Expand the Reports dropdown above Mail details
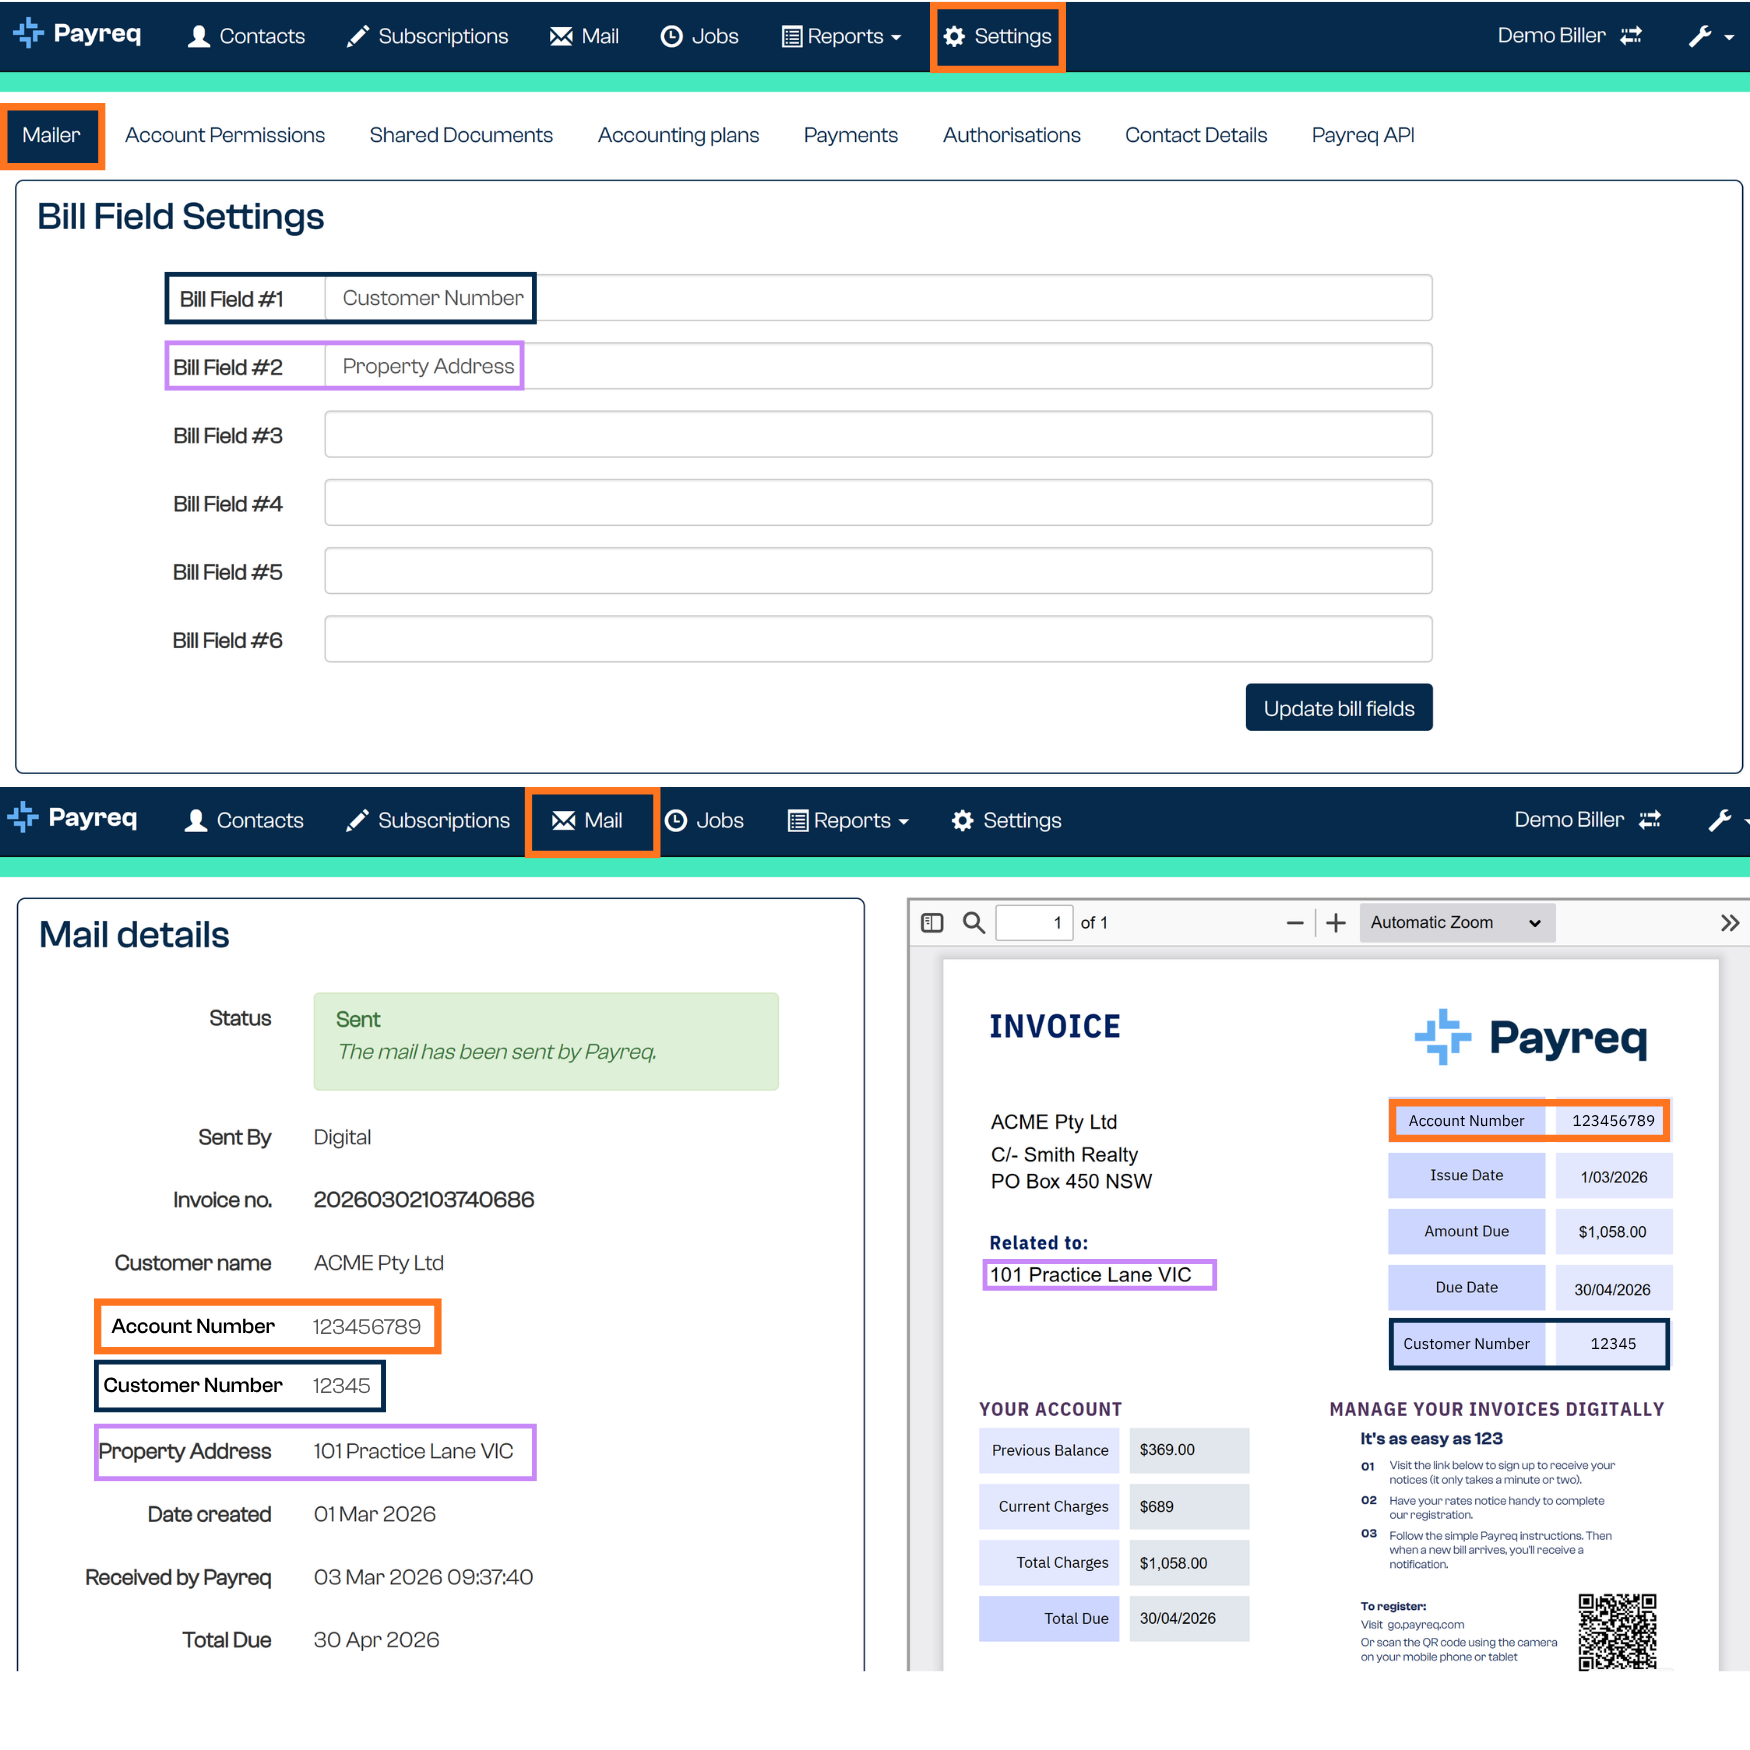 (x=848, y=821)
